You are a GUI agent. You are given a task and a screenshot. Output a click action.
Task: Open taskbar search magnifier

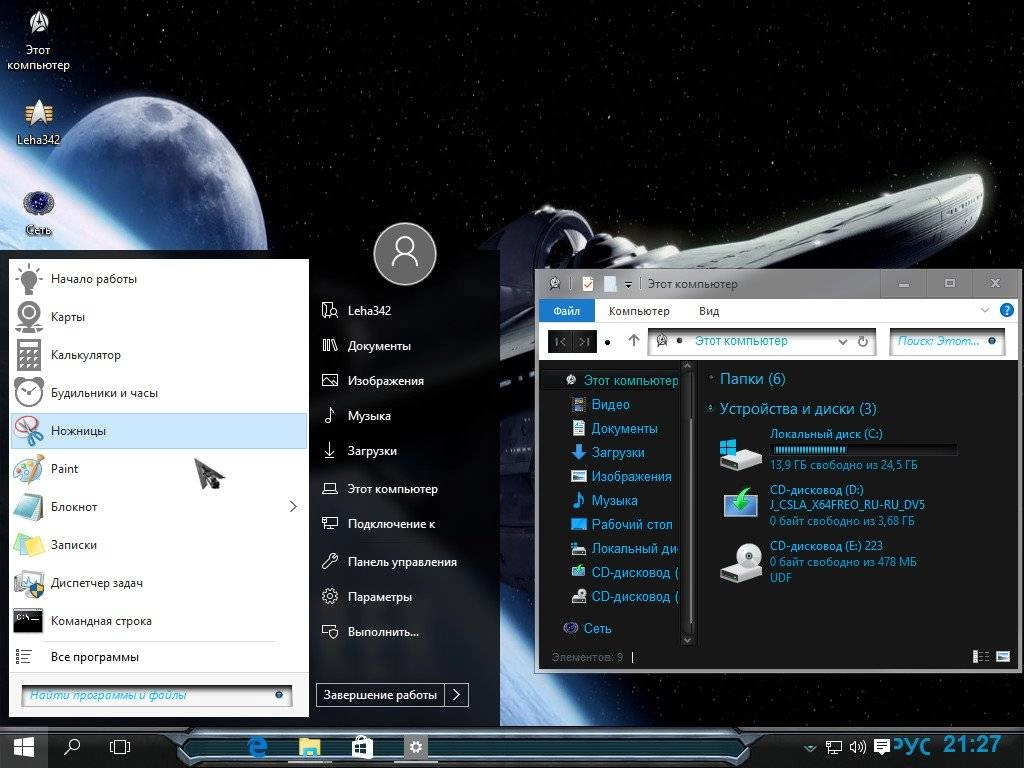click(x=71, y=746)
